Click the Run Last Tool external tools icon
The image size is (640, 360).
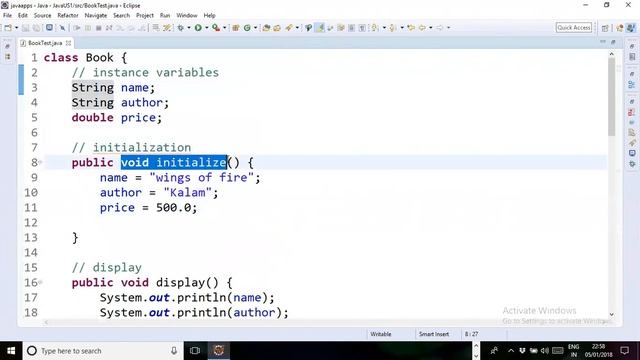(216, 28)
